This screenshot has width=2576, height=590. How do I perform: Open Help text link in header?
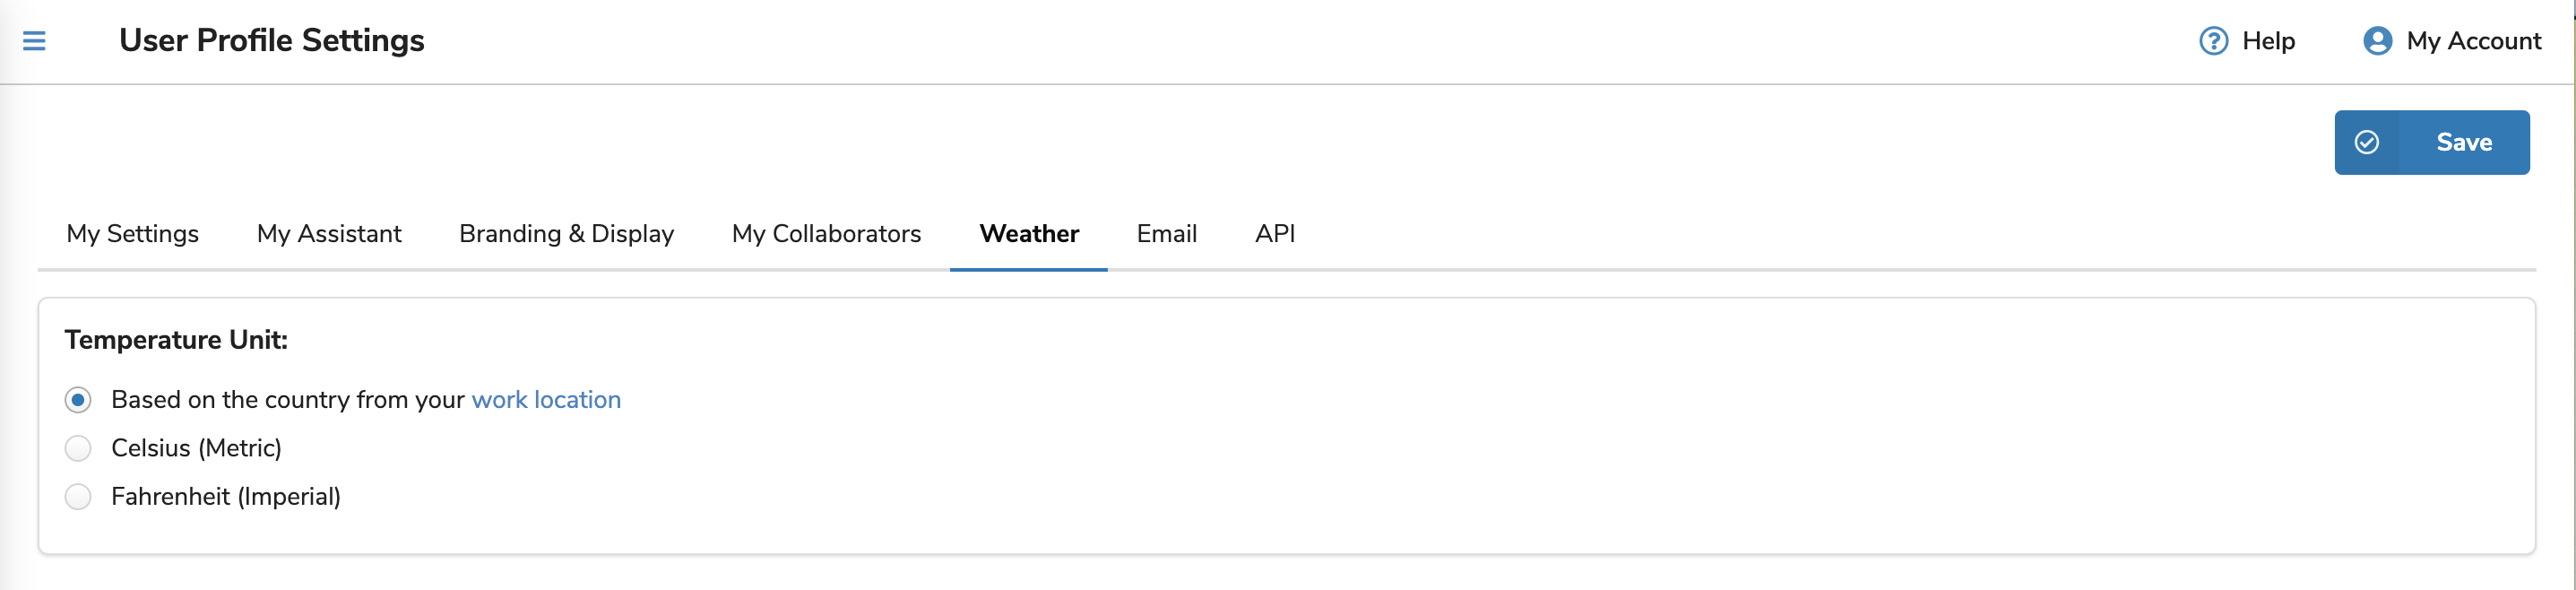2268,41
